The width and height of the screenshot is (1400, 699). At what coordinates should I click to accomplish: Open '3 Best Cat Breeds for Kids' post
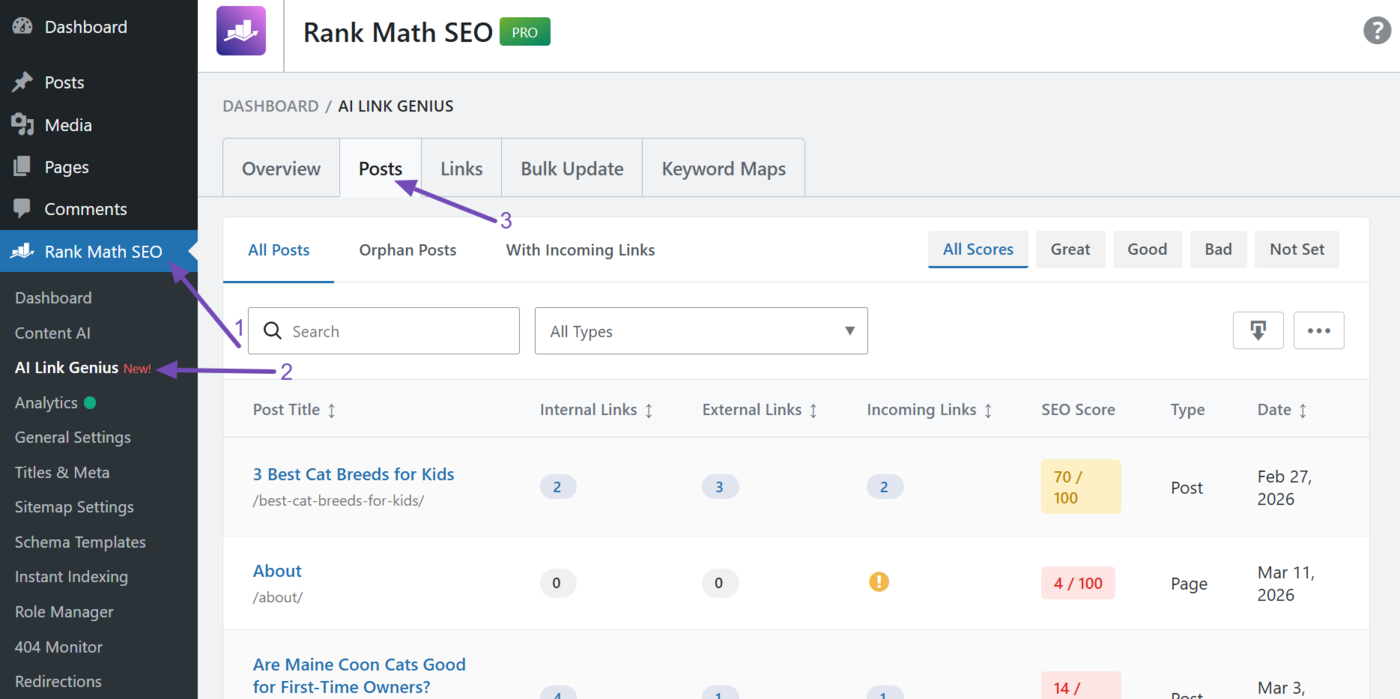pos(353,474)
